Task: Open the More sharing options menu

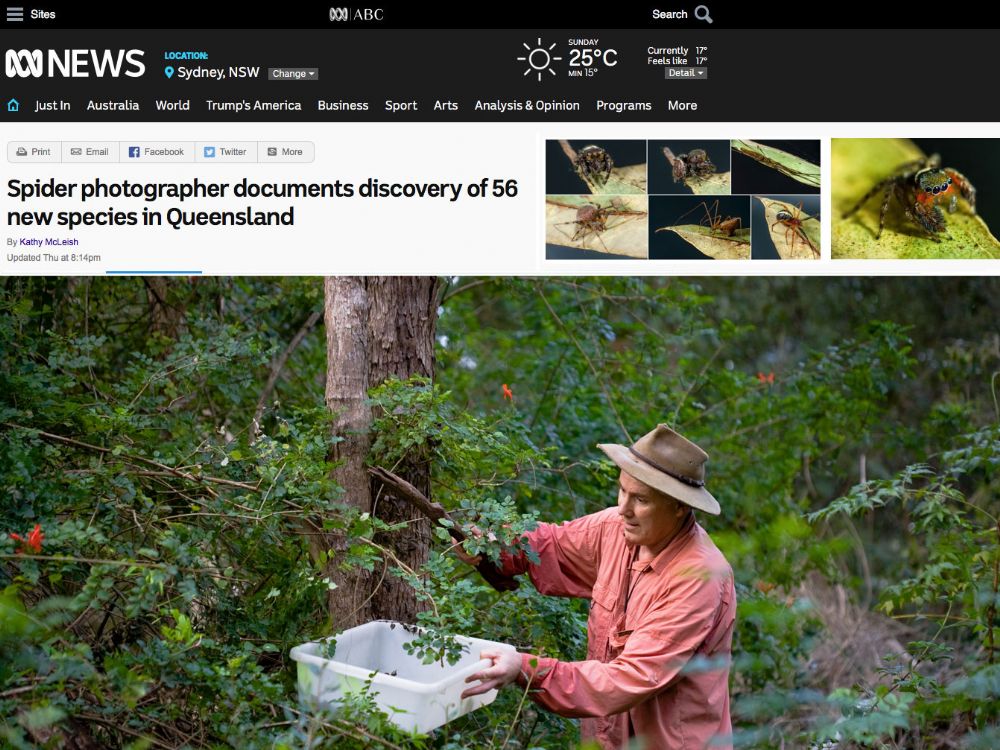Action: [286, 152]
